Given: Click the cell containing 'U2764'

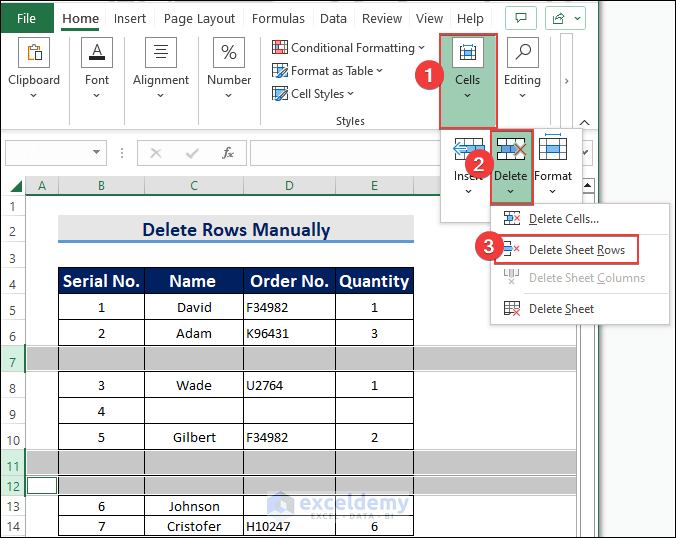Looking at the screenshot, I should [289, 385].
